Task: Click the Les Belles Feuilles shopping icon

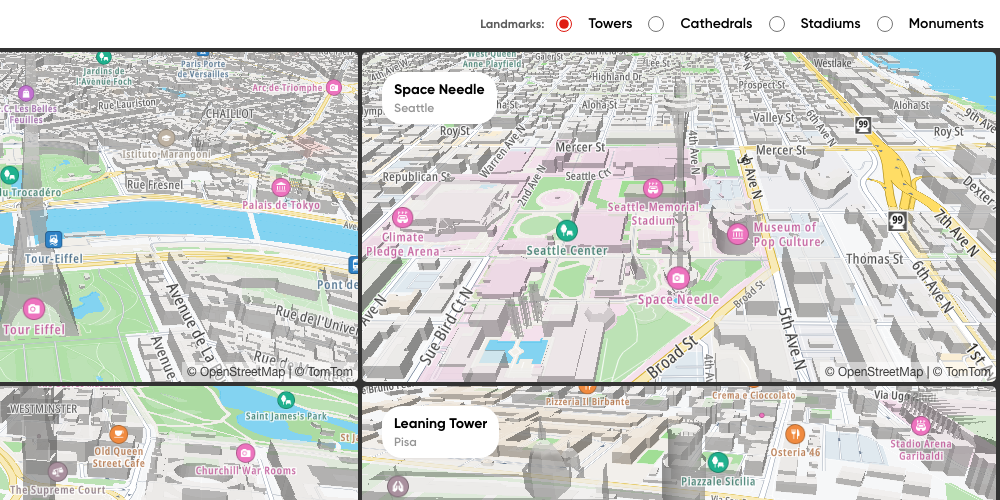Action: coord(26,94)
